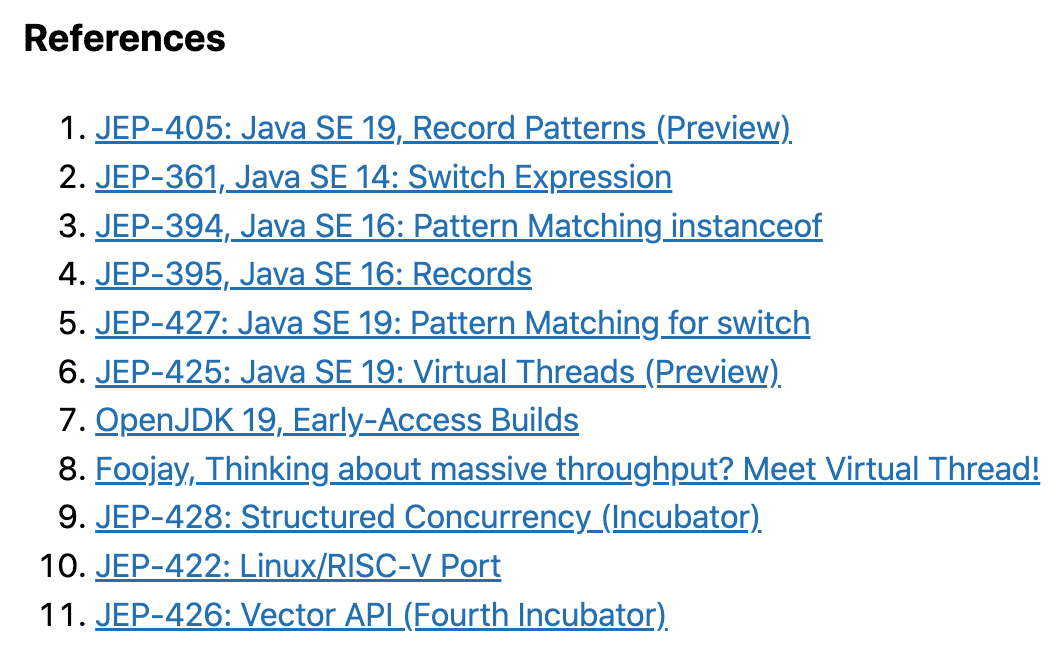Viewport: 1062px width, 660px height.
Task: Visit the JEP-395 Java SE 16 Records link
Action: [313, 274]
